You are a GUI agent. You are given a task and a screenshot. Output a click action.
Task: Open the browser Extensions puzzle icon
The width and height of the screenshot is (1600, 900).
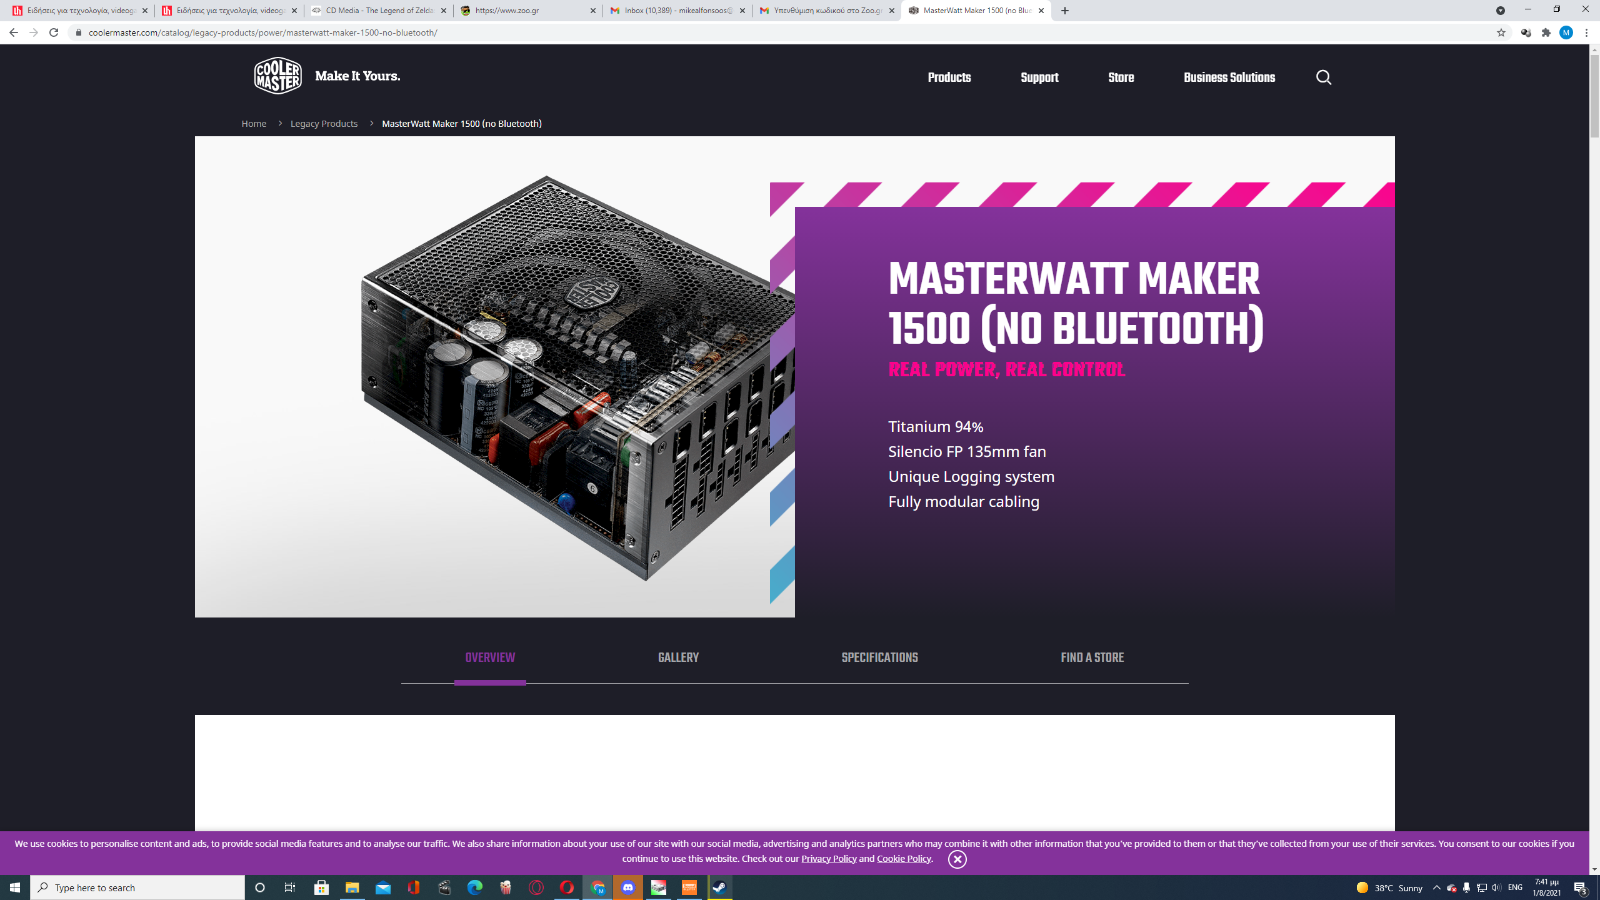1546,32
